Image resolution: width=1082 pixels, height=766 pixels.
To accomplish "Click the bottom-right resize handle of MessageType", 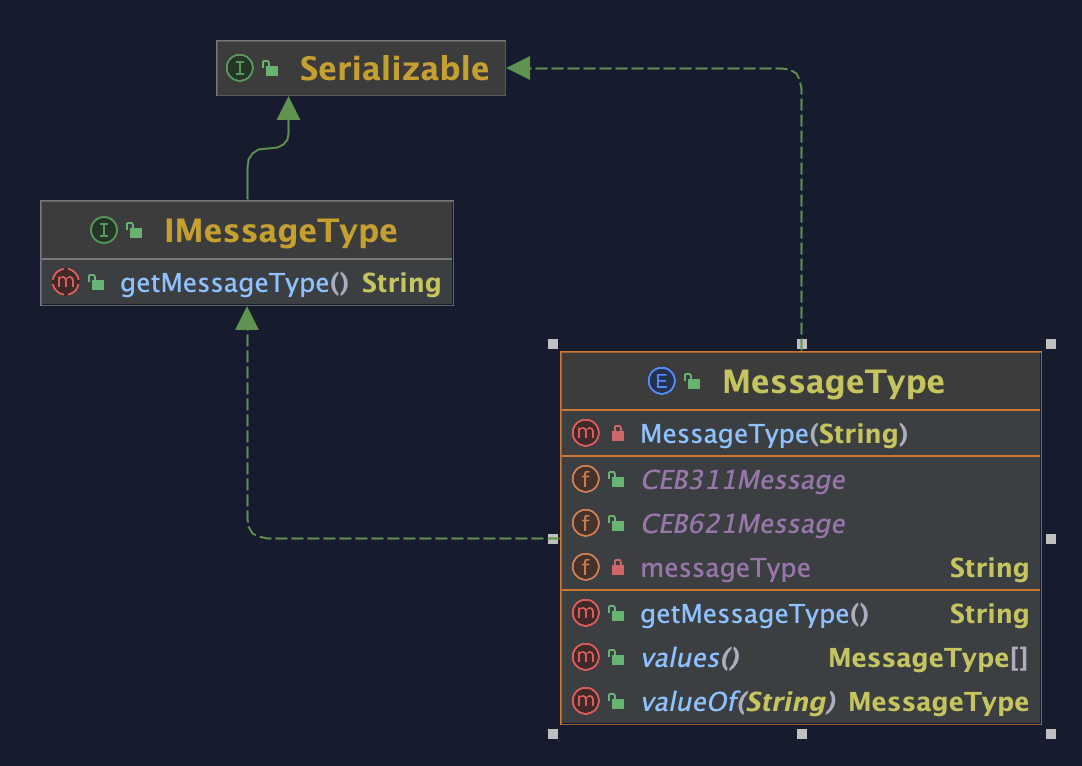I will click(1050, 734).
